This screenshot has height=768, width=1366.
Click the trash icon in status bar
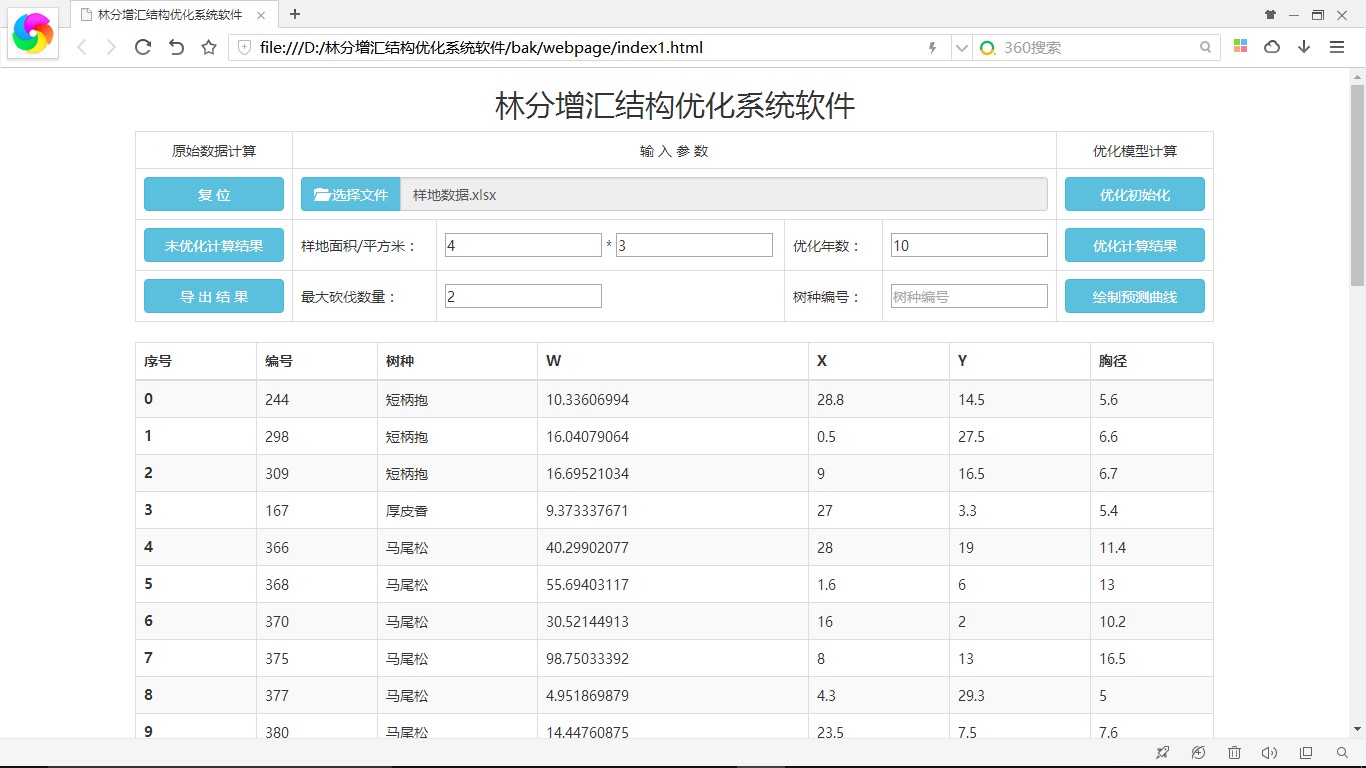click(1234, 753)
